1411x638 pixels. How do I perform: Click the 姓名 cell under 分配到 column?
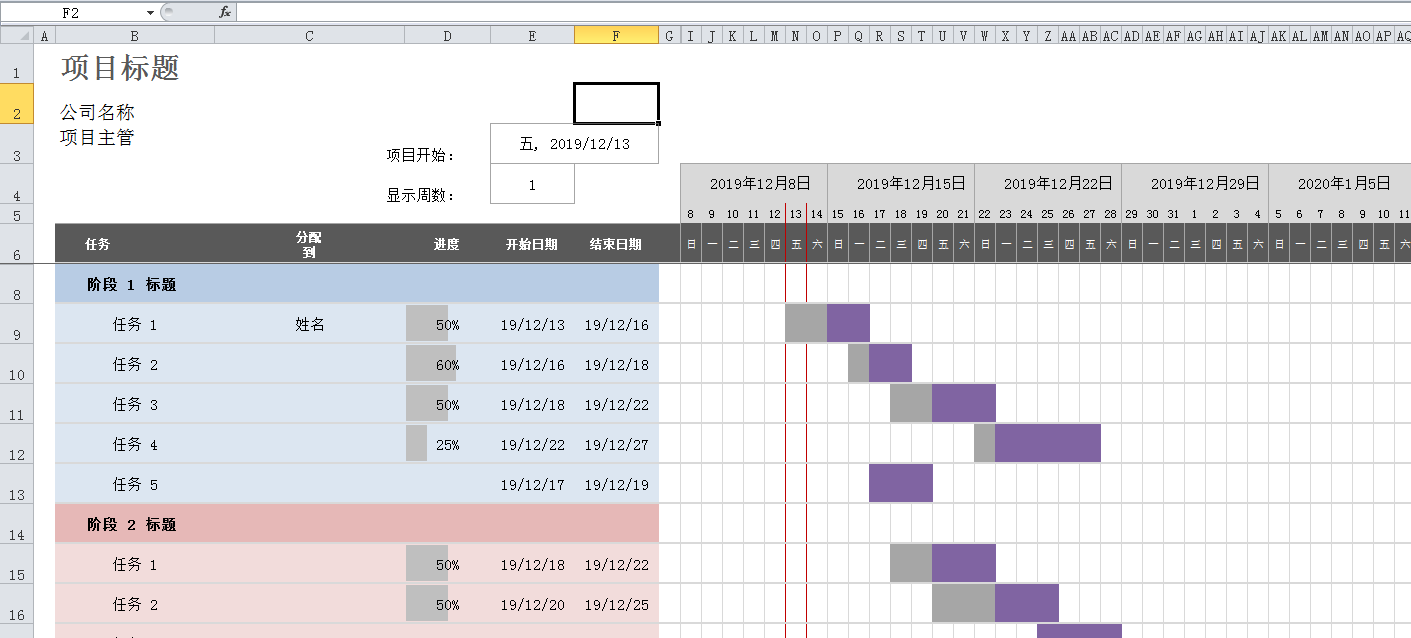tap(309, 324)
